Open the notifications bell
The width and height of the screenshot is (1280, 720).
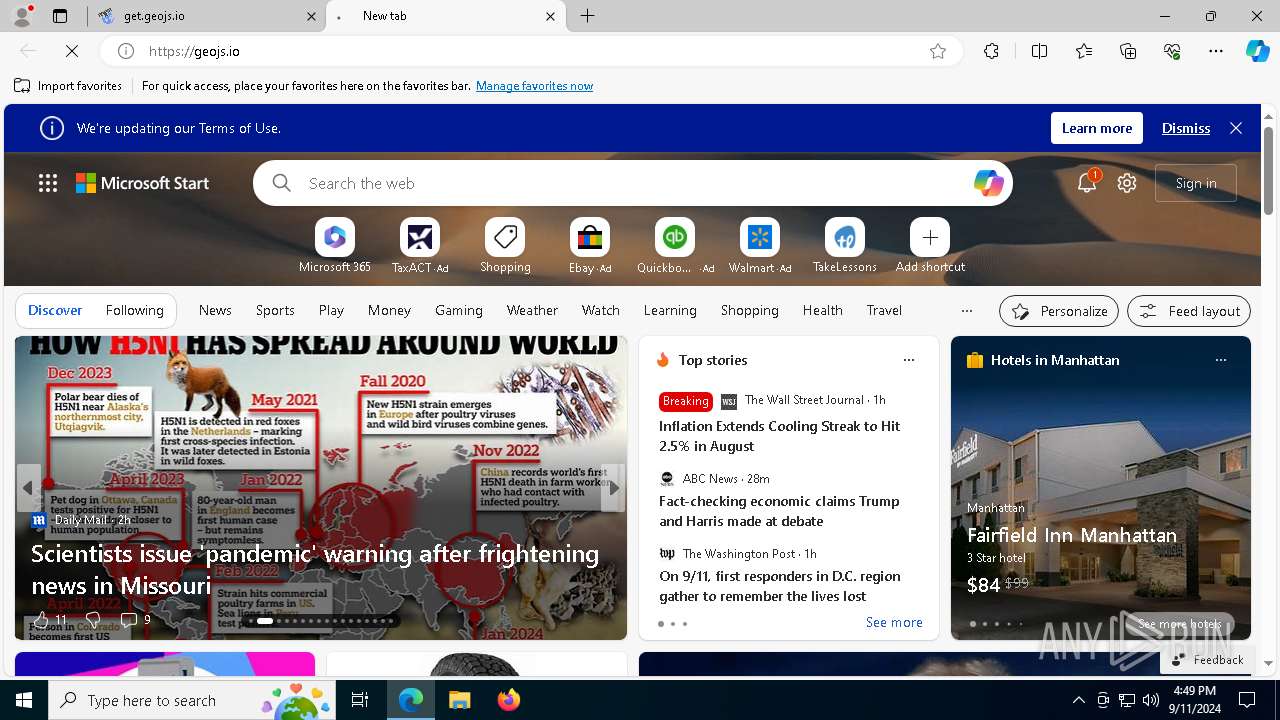(x=1087, y=183)
